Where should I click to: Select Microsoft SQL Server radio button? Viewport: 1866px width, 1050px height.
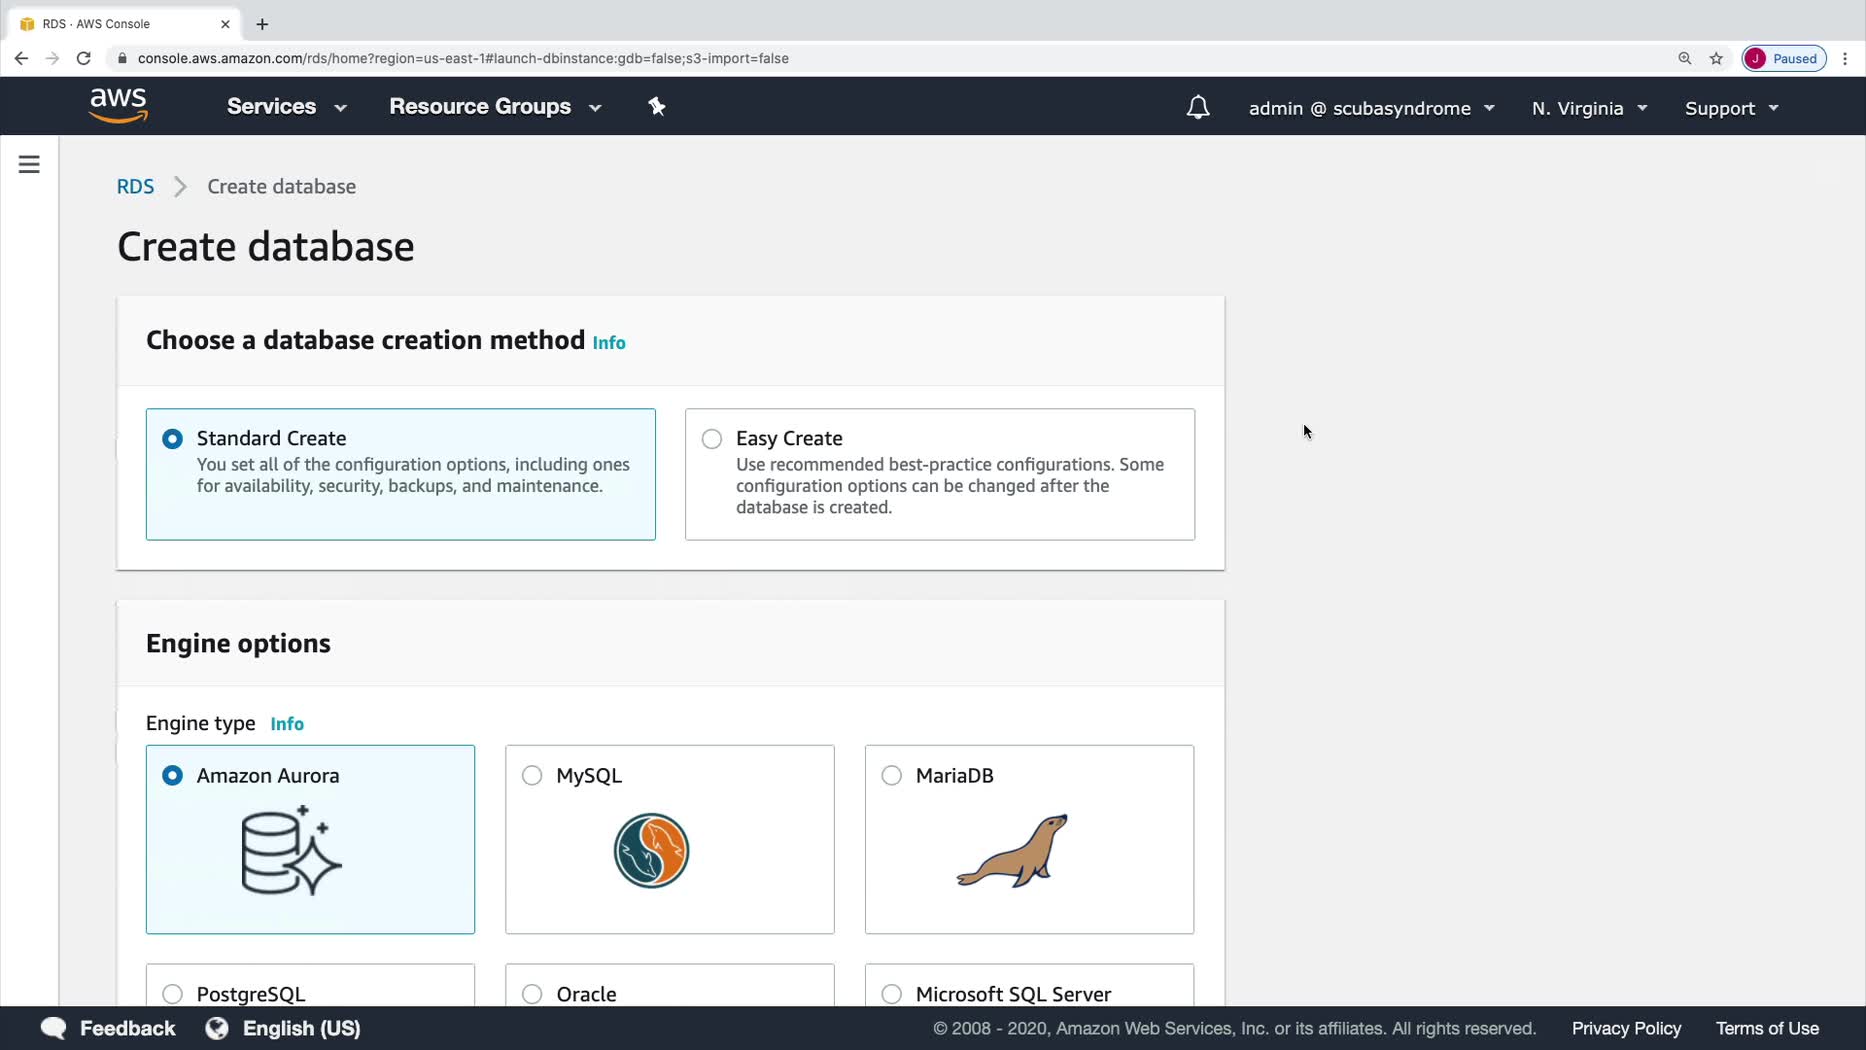891,994
